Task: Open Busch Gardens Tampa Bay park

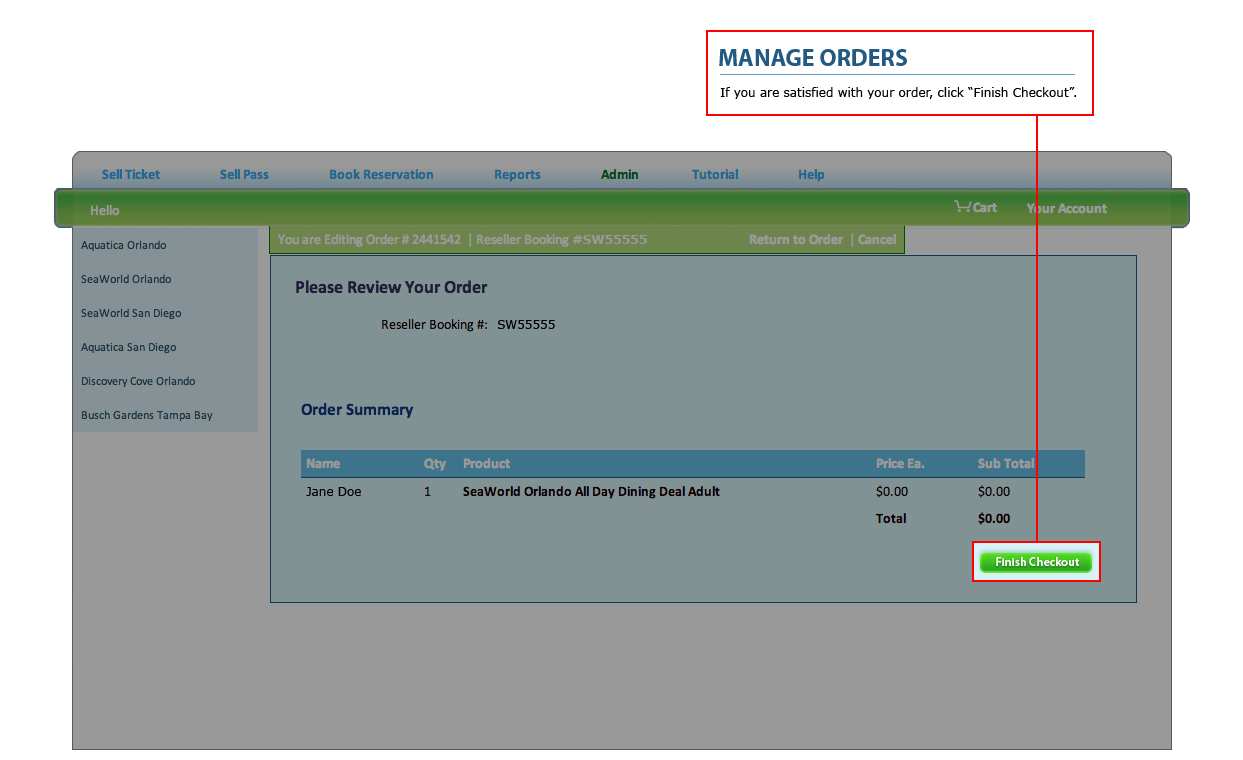Action: pos(147,415)
